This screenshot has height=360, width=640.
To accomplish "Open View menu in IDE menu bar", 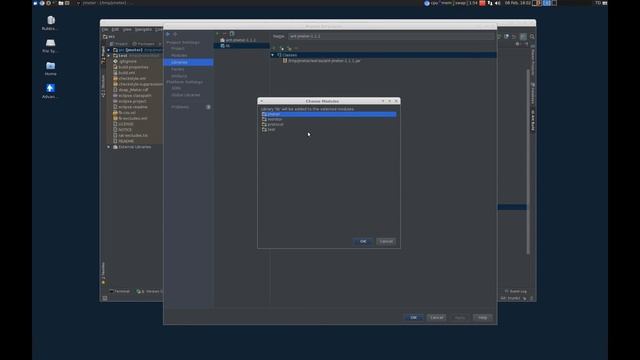I will [127, 29].
